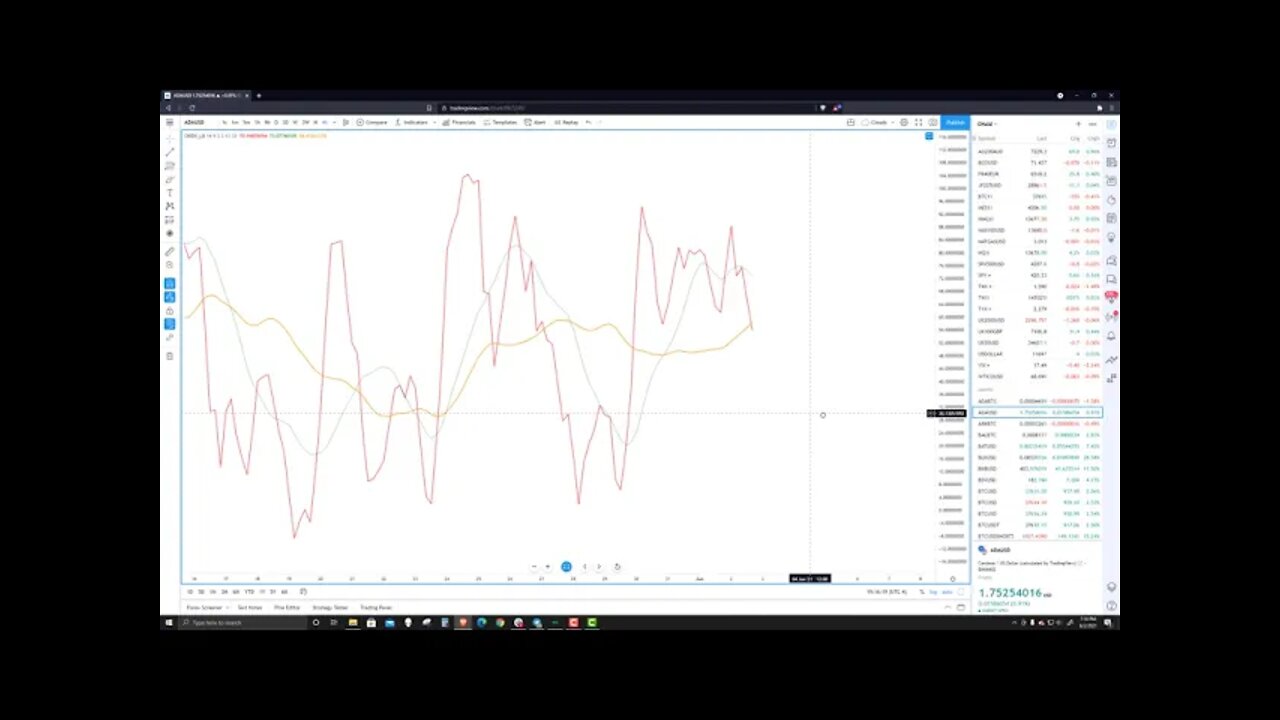Expand the Clouds layout dropdown arrow

point(893,122)
